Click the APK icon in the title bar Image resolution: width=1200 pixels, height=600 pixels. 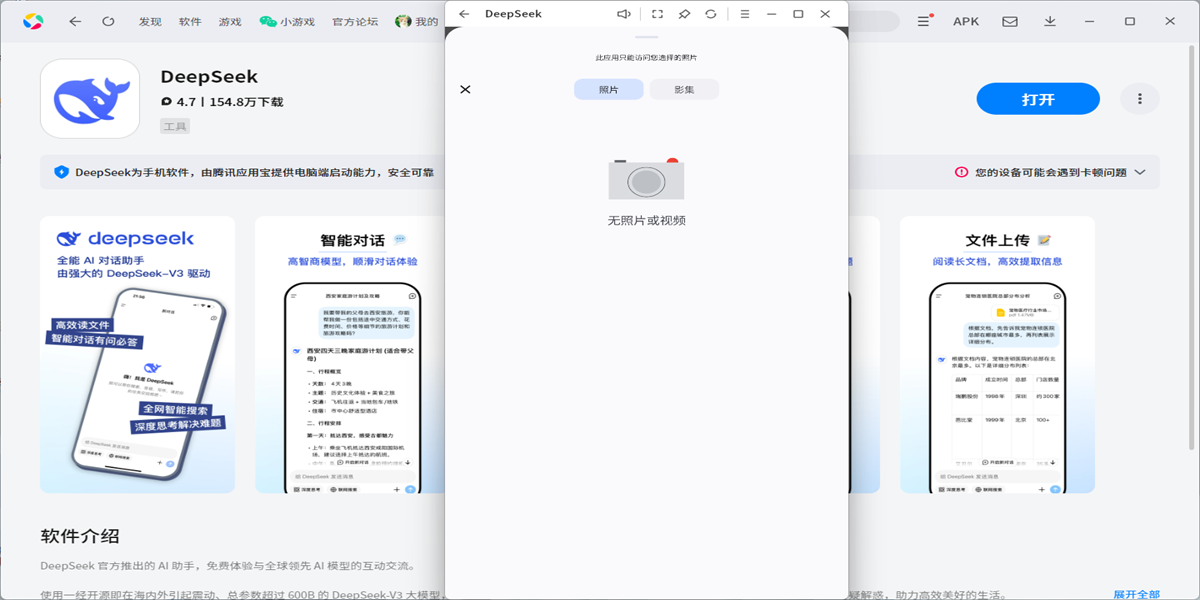tap(966, 21)
